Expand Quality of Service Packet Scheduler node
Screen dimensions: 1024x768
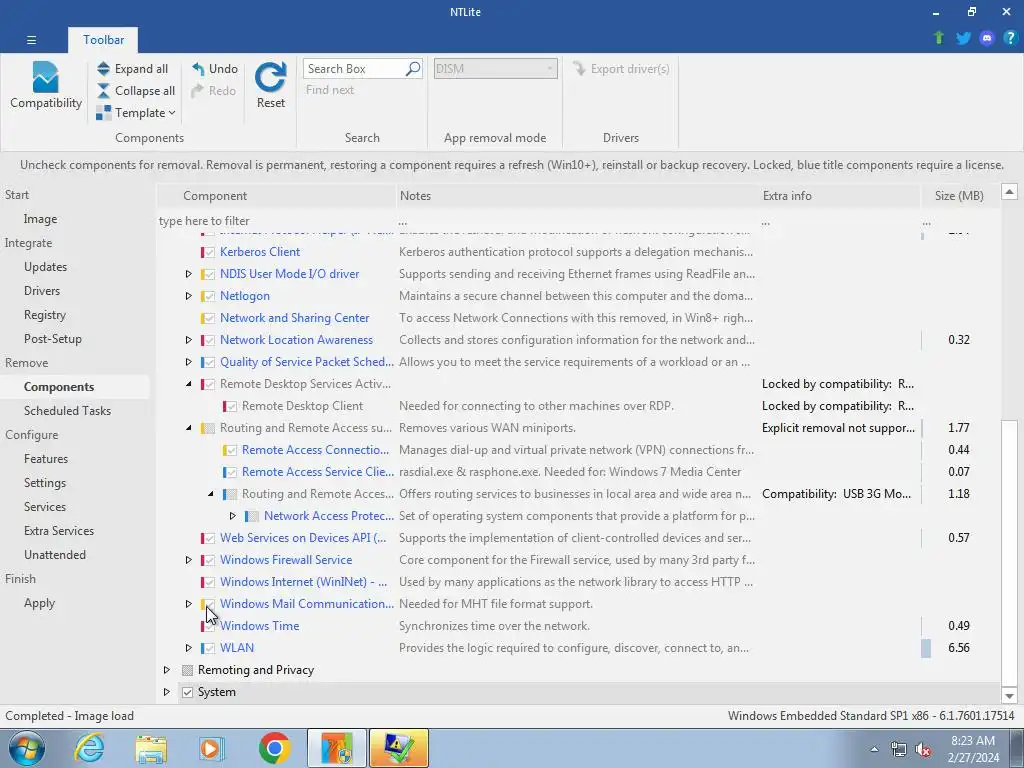pos(188,362)
